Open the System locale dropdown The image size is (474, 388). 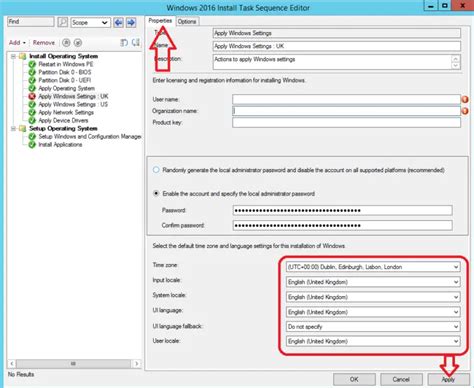pyautogui.click(x=373, y=297)
